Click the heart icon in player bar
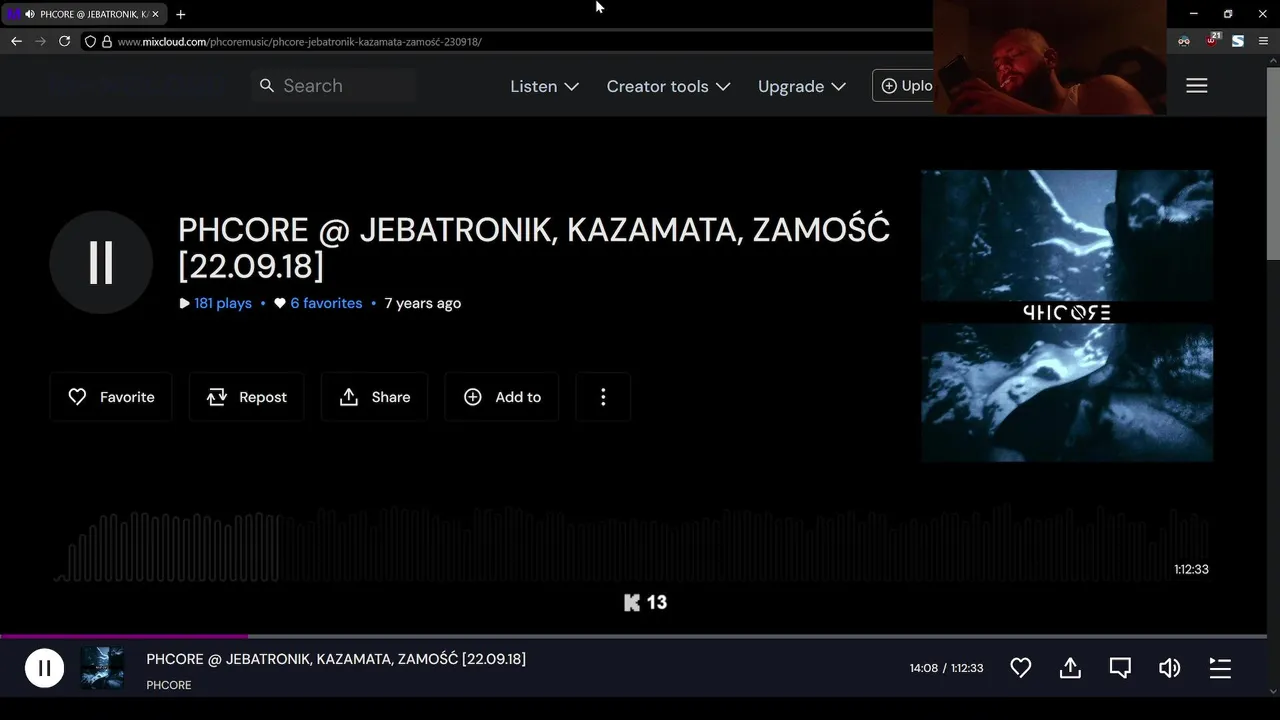 [x=1020, y=668]
